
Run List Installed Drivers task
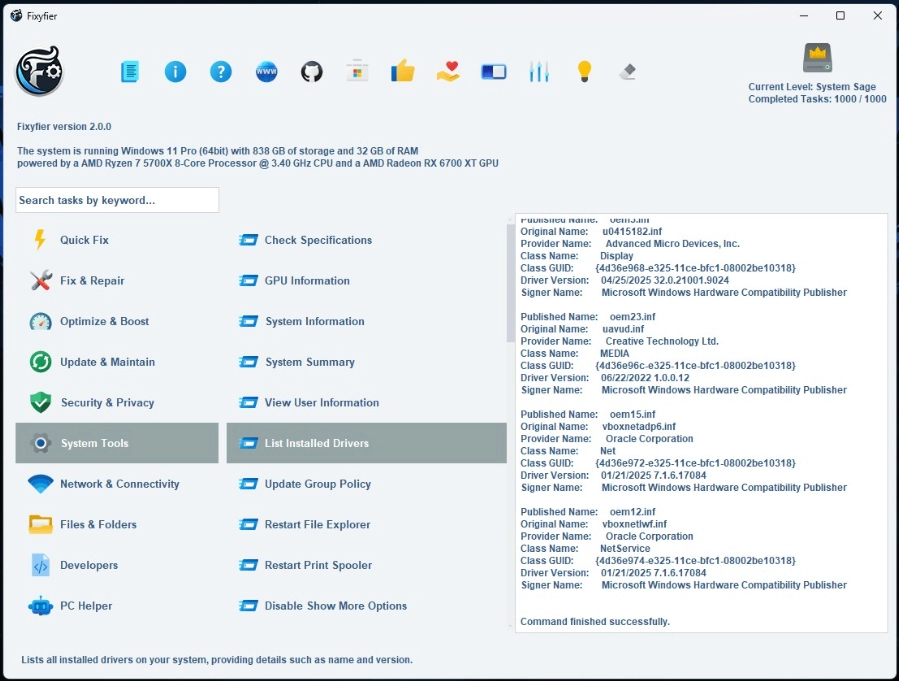(366, 443)
